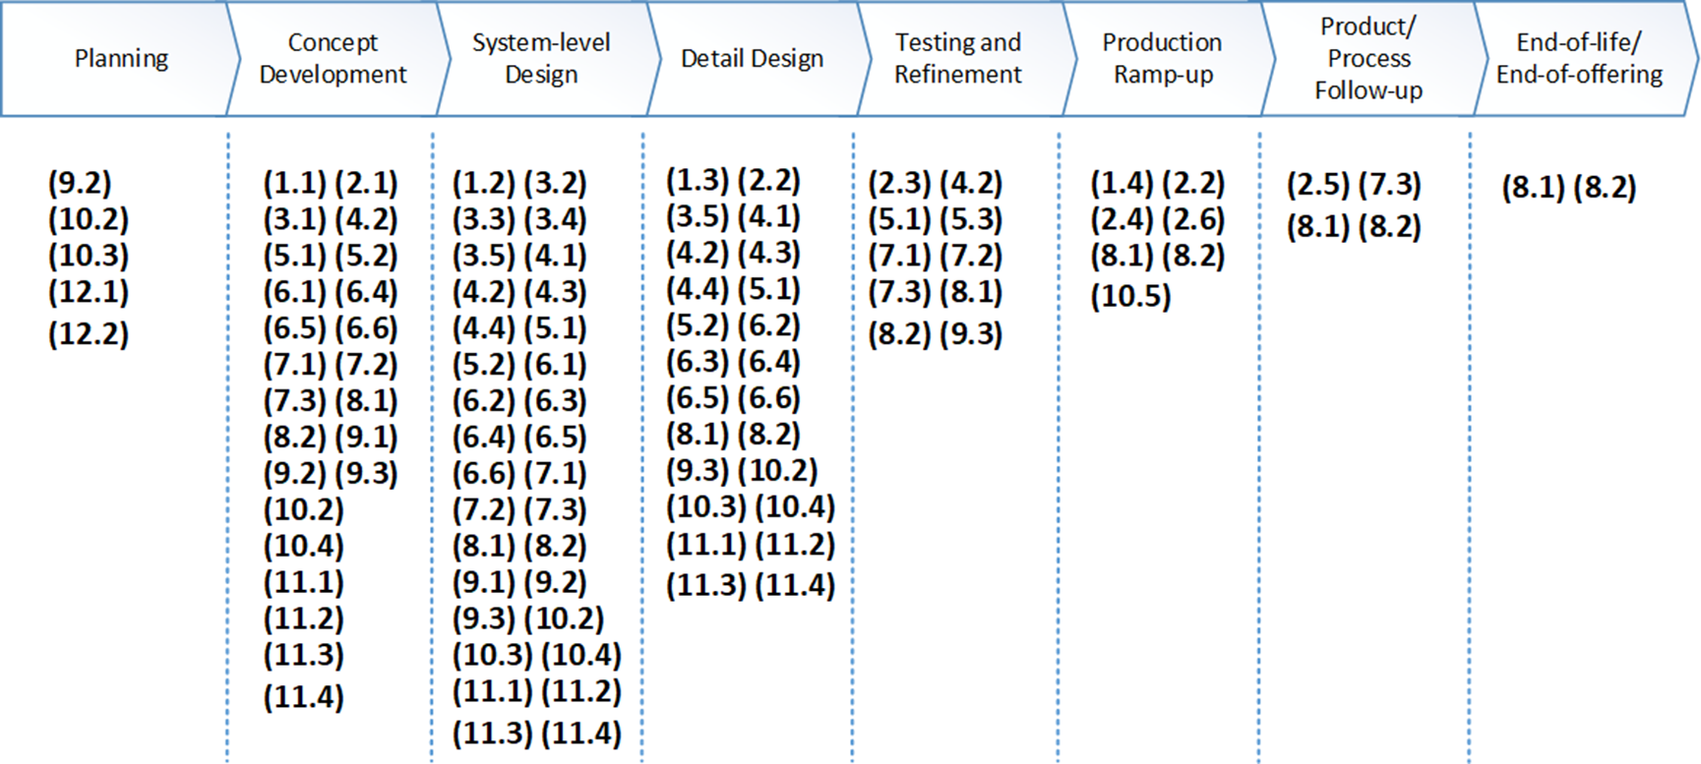Click item (1.3) under Detail Design
The image size is (1701, 764).
pyautogui.click(x=698, y=181)
